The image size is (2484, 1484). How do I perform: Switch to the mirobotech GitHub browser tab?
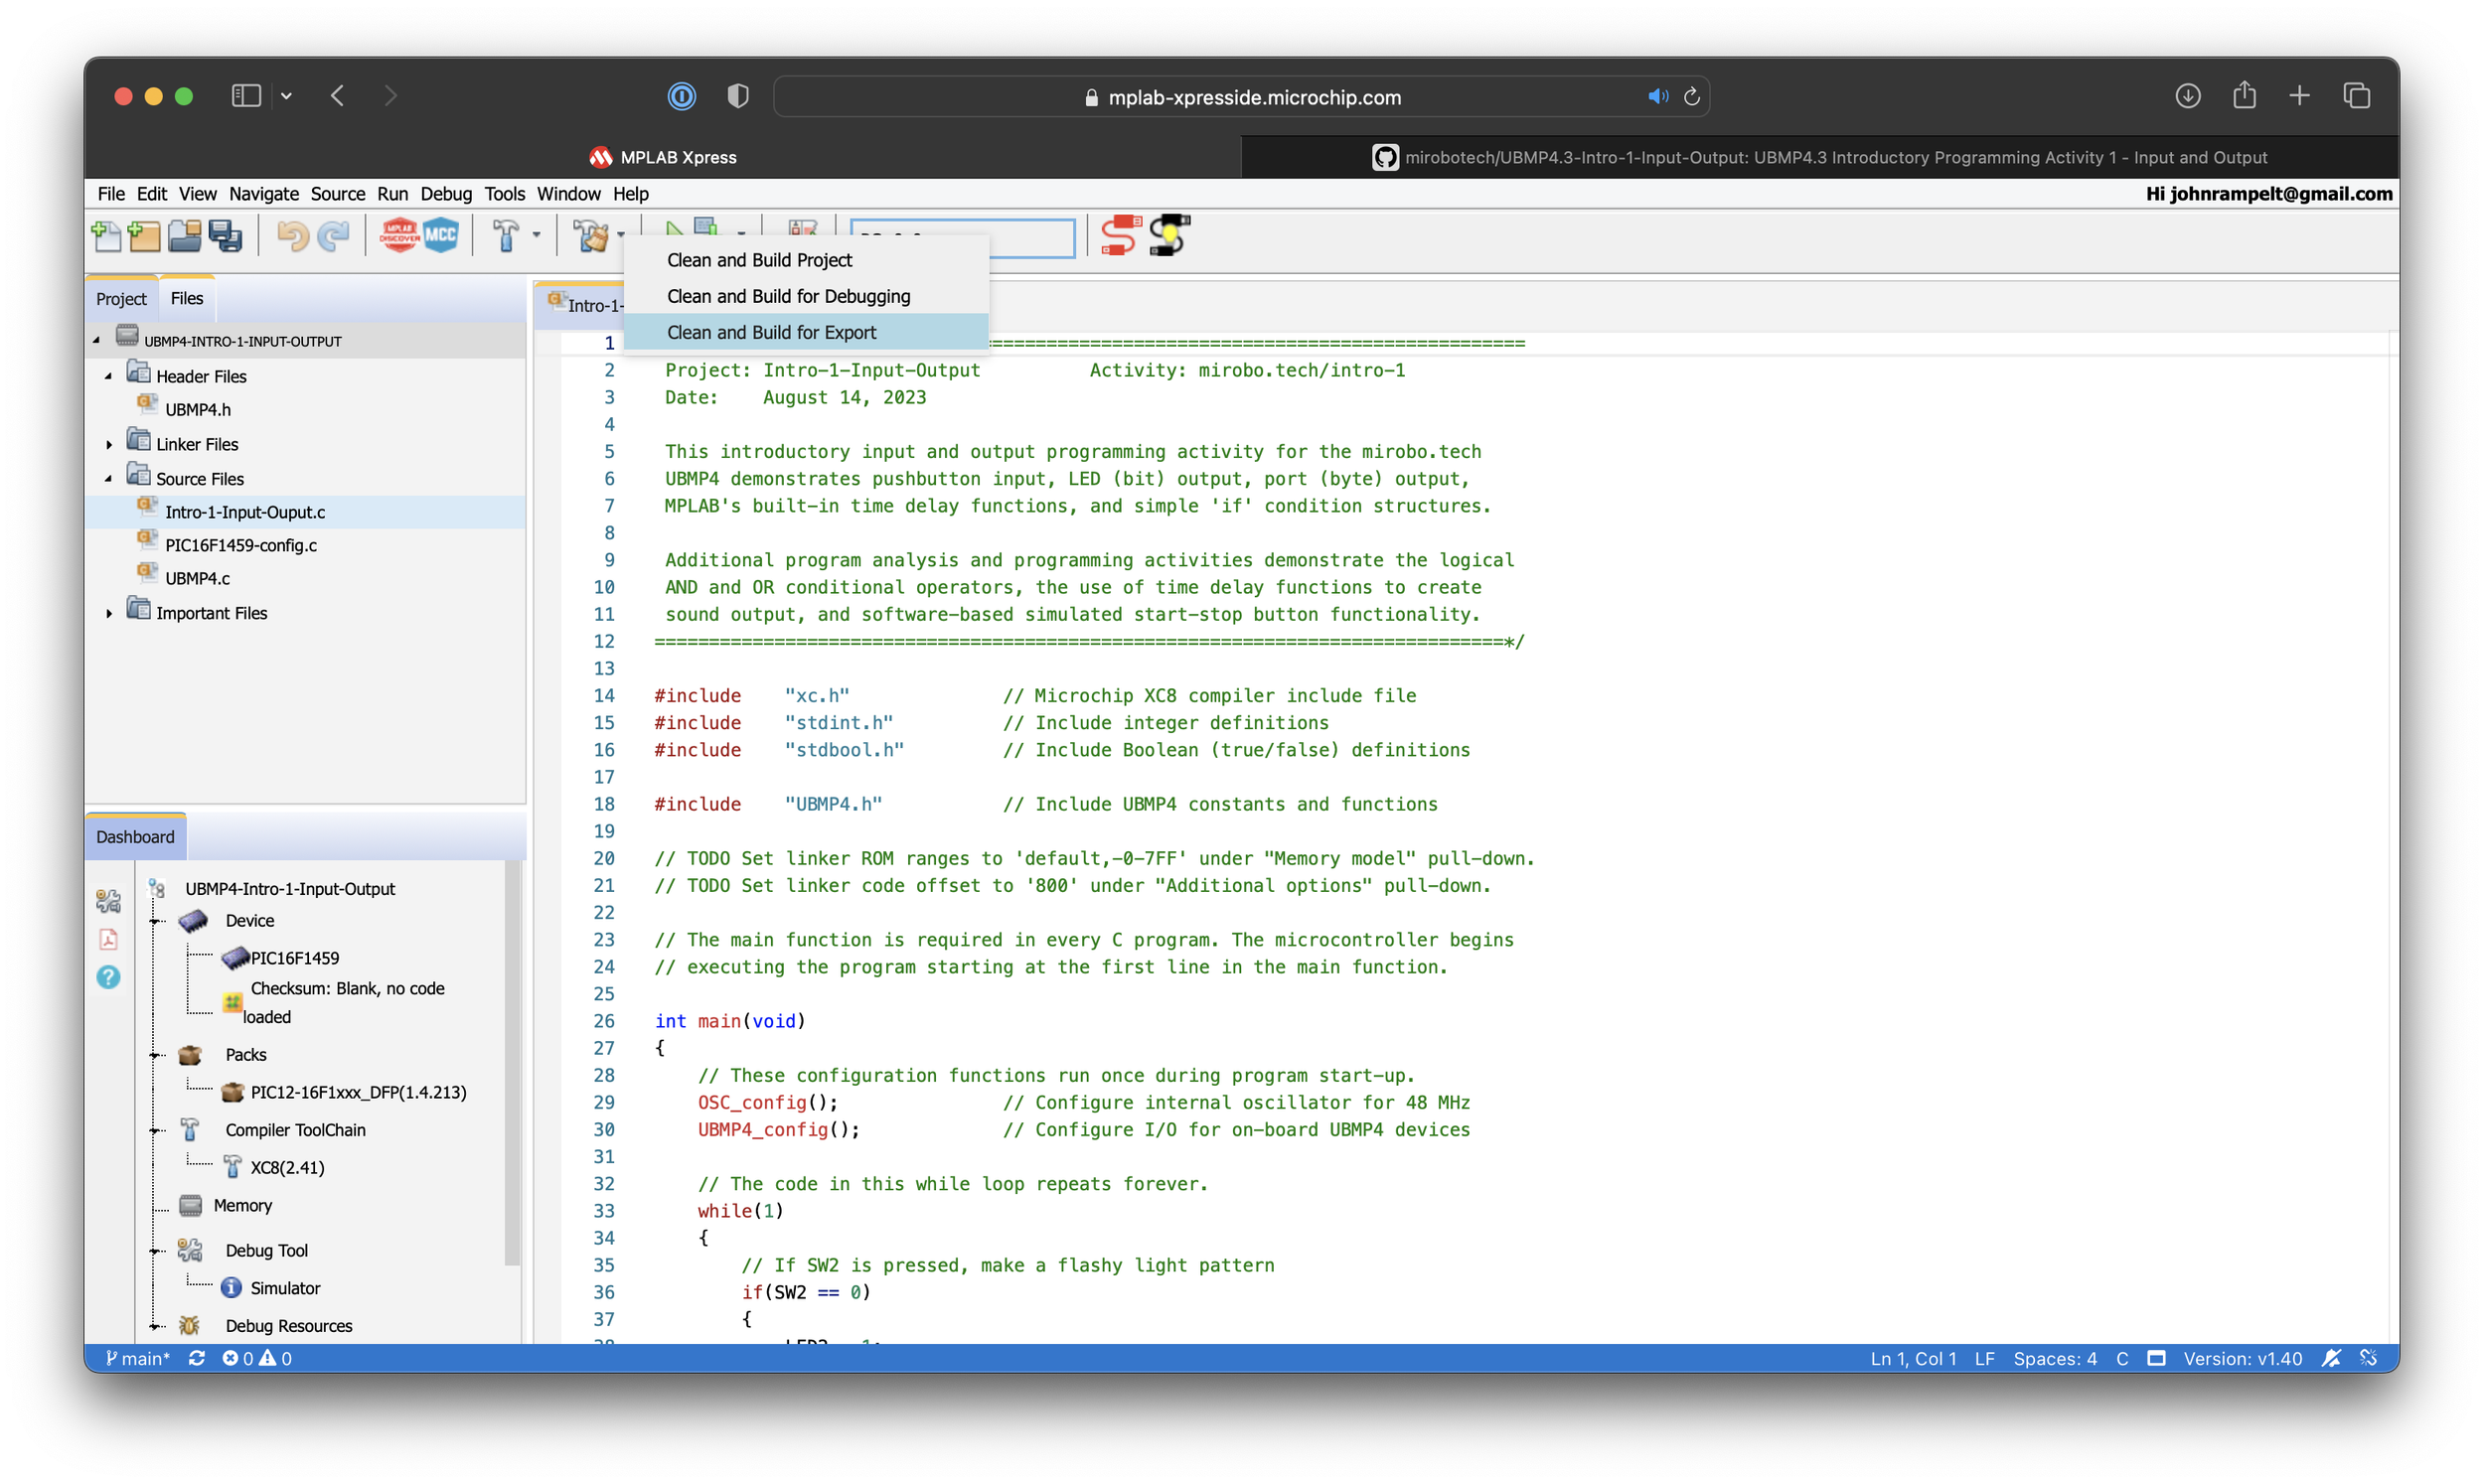point(1820,157)
